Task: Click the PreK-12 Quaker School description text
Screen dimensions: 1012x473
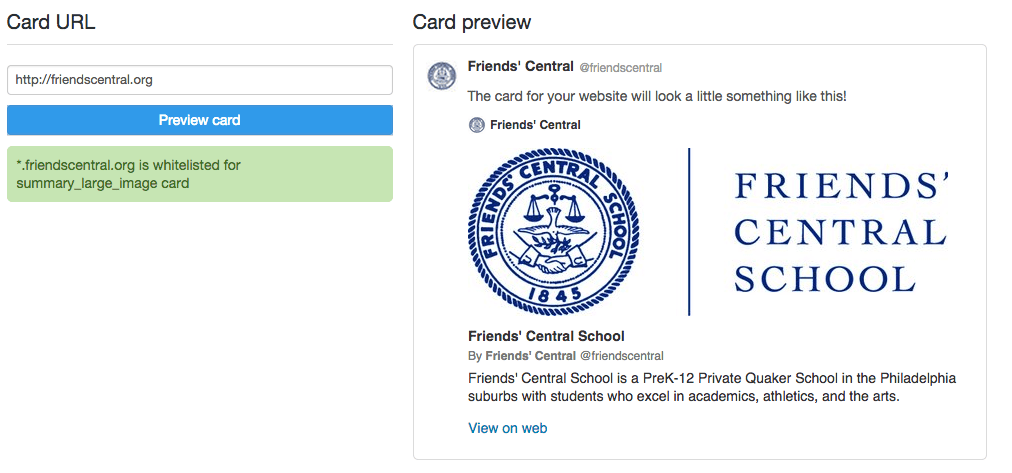Action: [711, 387]
